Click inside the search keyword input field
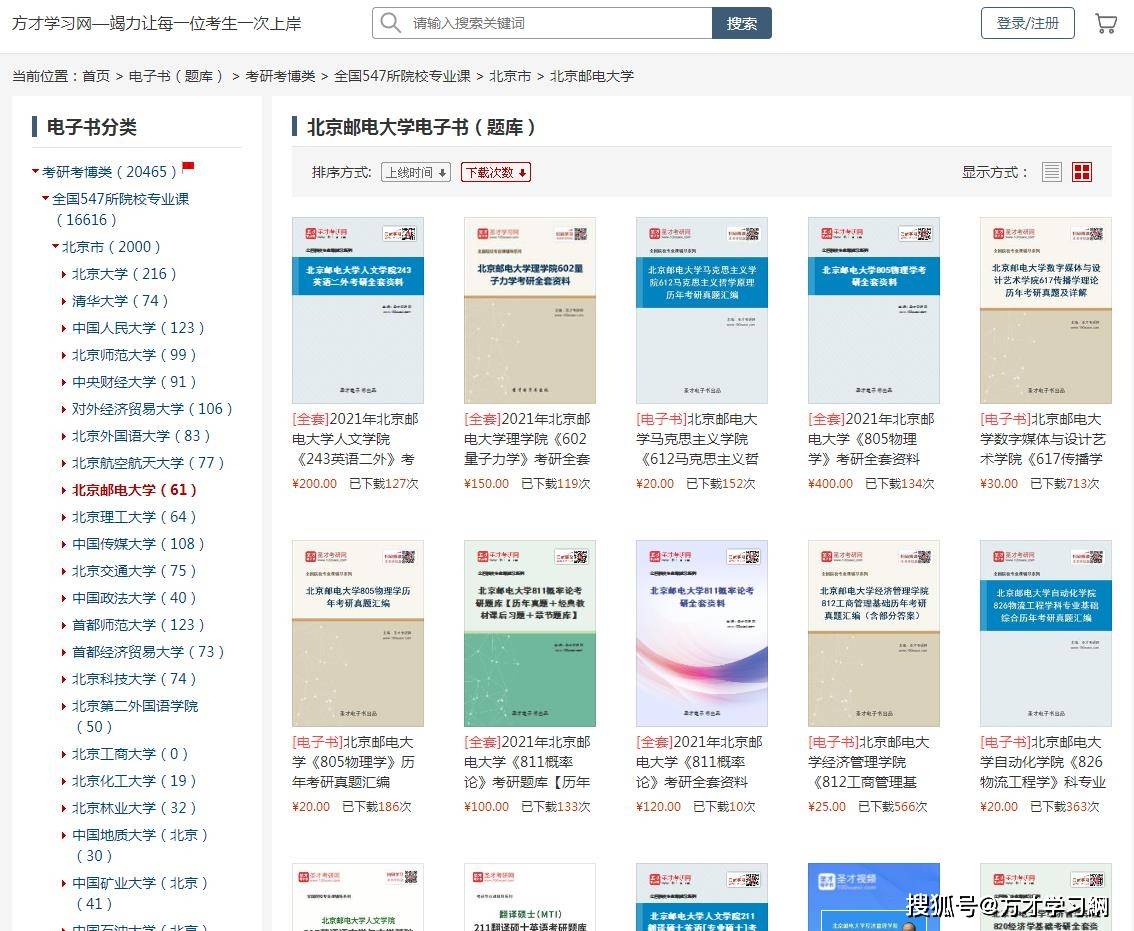The image size is (1134, 931). point(550,22)
